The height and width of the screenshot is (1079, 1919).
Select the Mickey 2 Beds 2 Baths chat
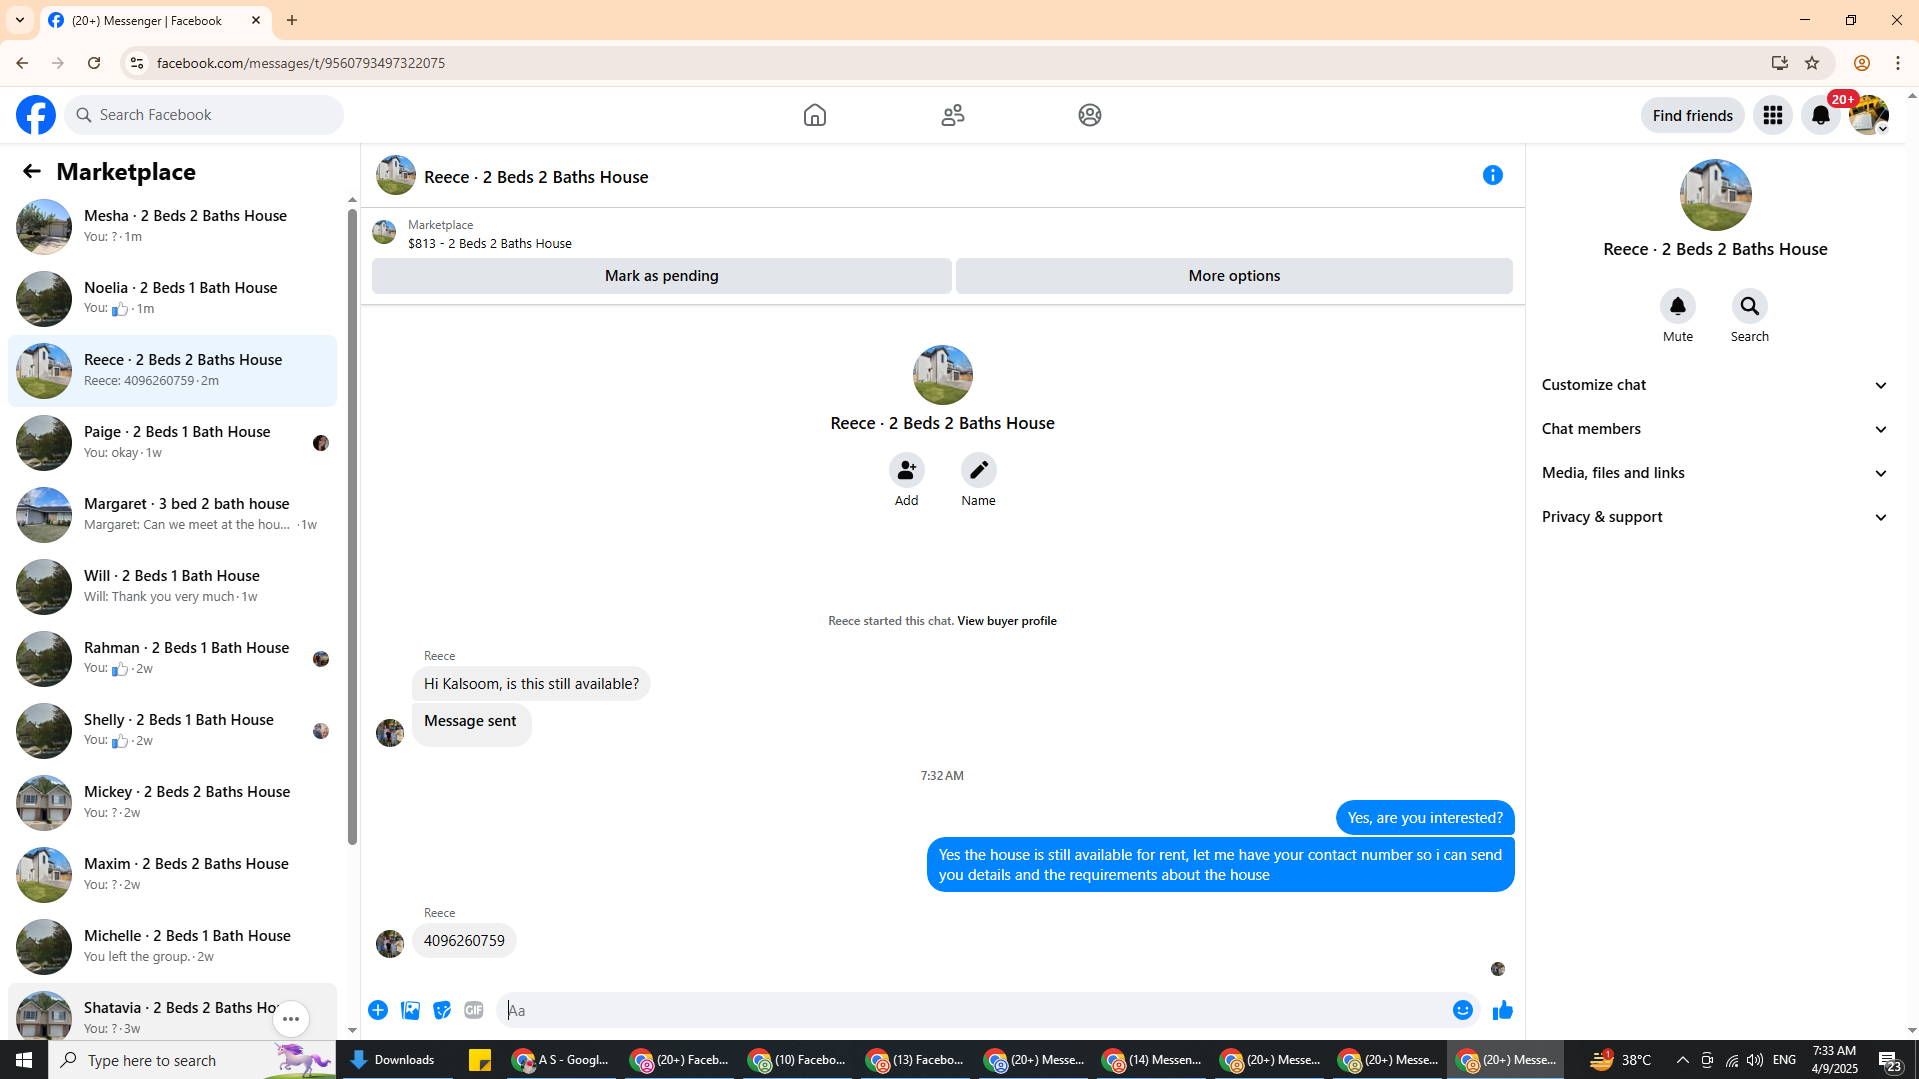(x=172, y=803)
